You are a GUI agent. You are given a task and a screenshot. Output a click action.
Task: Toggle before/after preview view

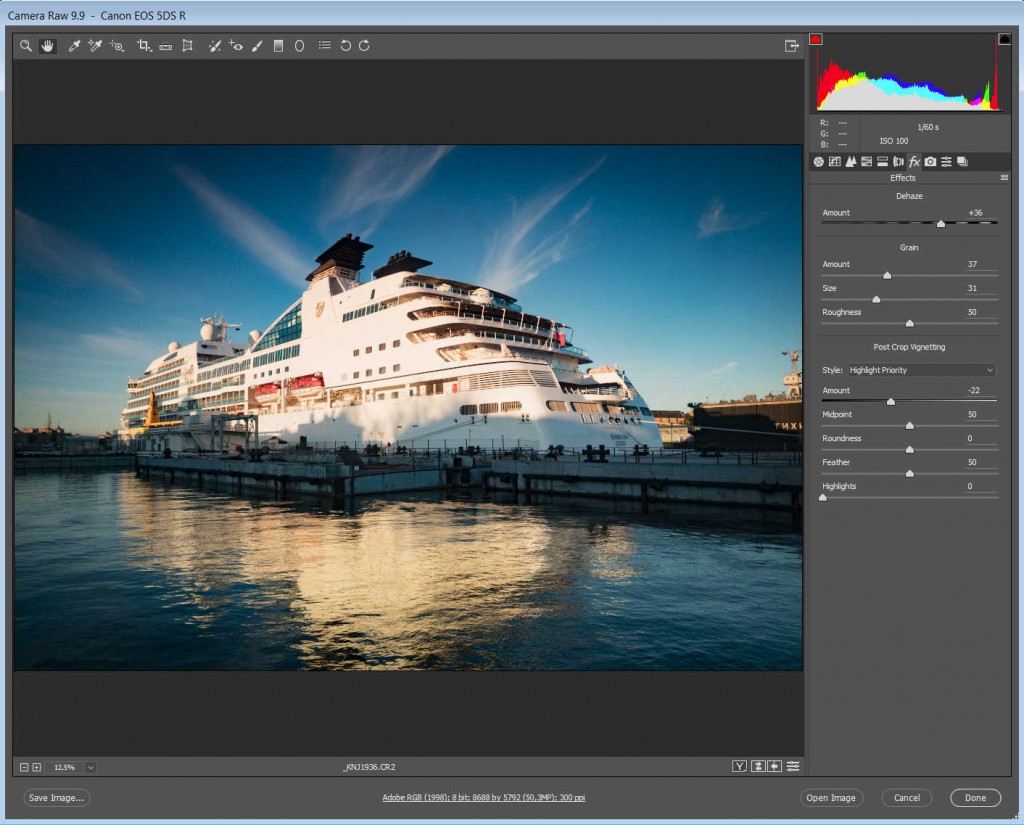[739, 767]
